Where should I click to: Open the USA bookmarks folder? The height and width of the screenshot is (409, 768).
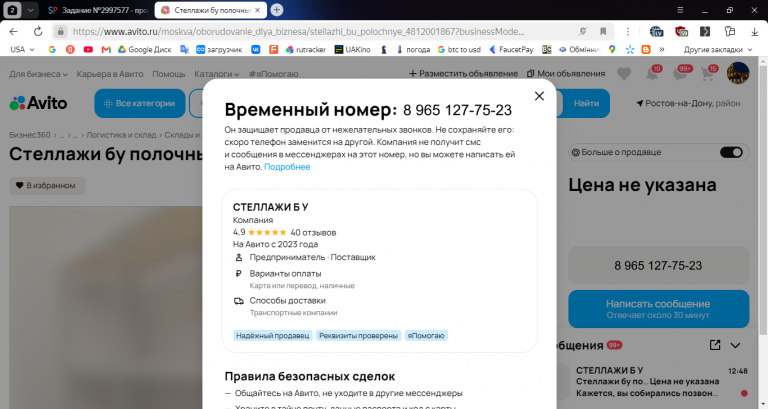tap(22, 49)
